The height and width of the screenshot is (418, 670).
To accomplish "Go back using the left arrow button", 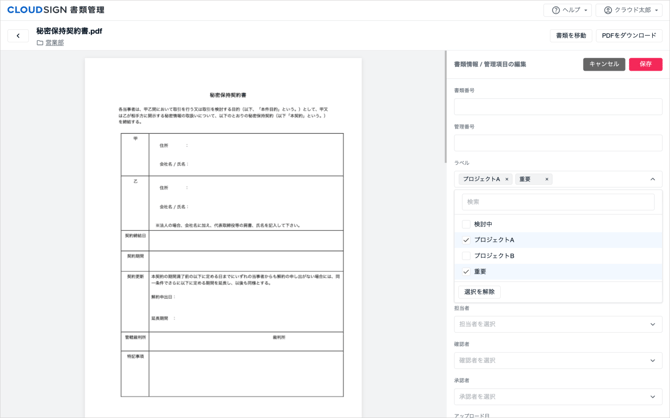I will pyautogui.click(x=18, y=36).
